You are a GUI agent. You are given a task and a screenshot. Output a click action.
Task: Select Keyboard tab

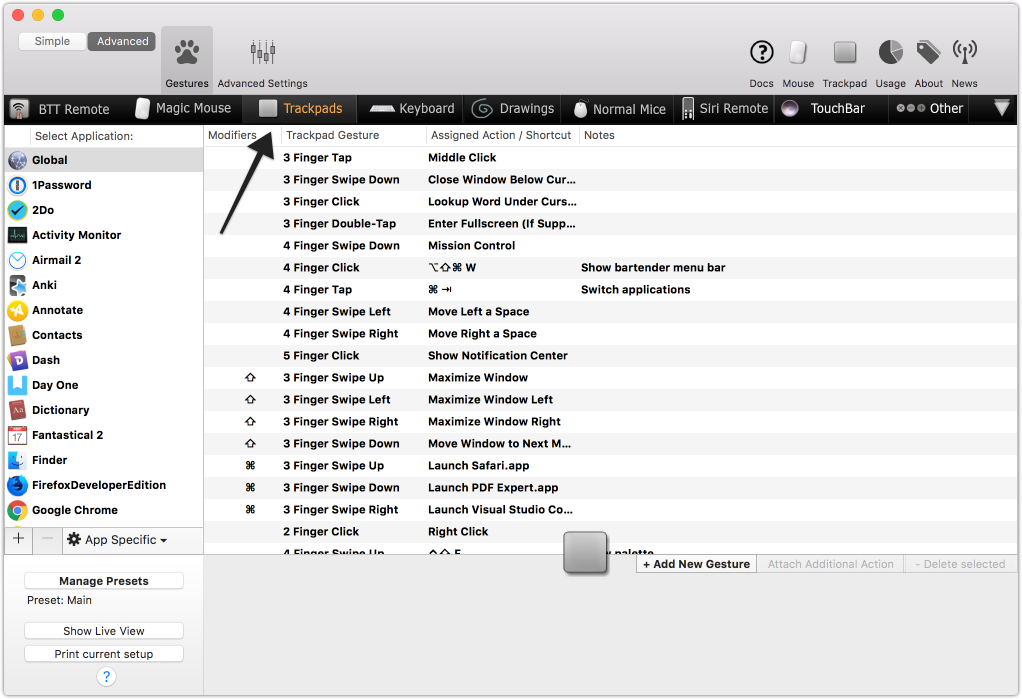[x=412, y=108]
